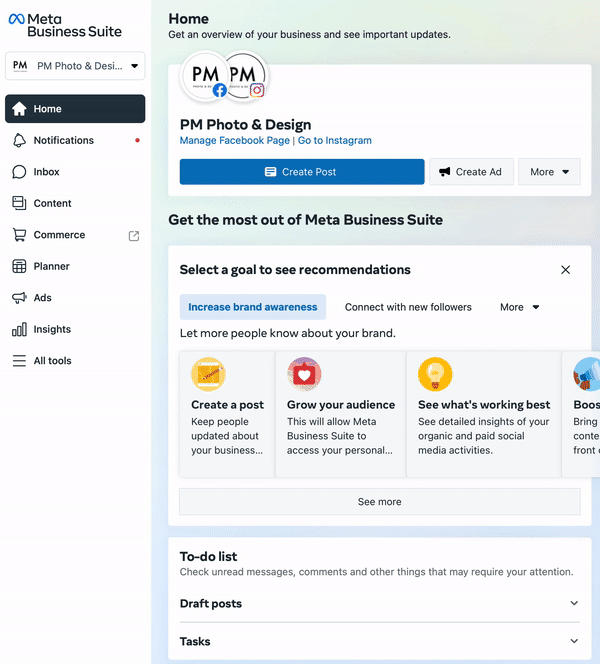Expand the Draft posts section
This screenshot has height=664, width=600.
pyautogui.click(x=380, y=603)
